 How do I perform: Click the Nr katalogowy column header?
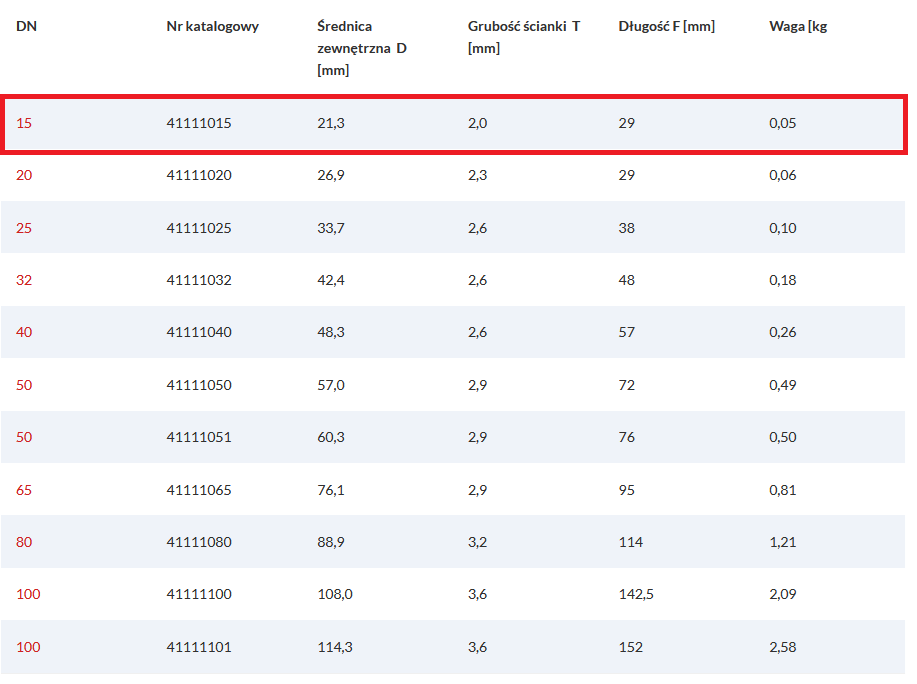click(x=213, y=26)
